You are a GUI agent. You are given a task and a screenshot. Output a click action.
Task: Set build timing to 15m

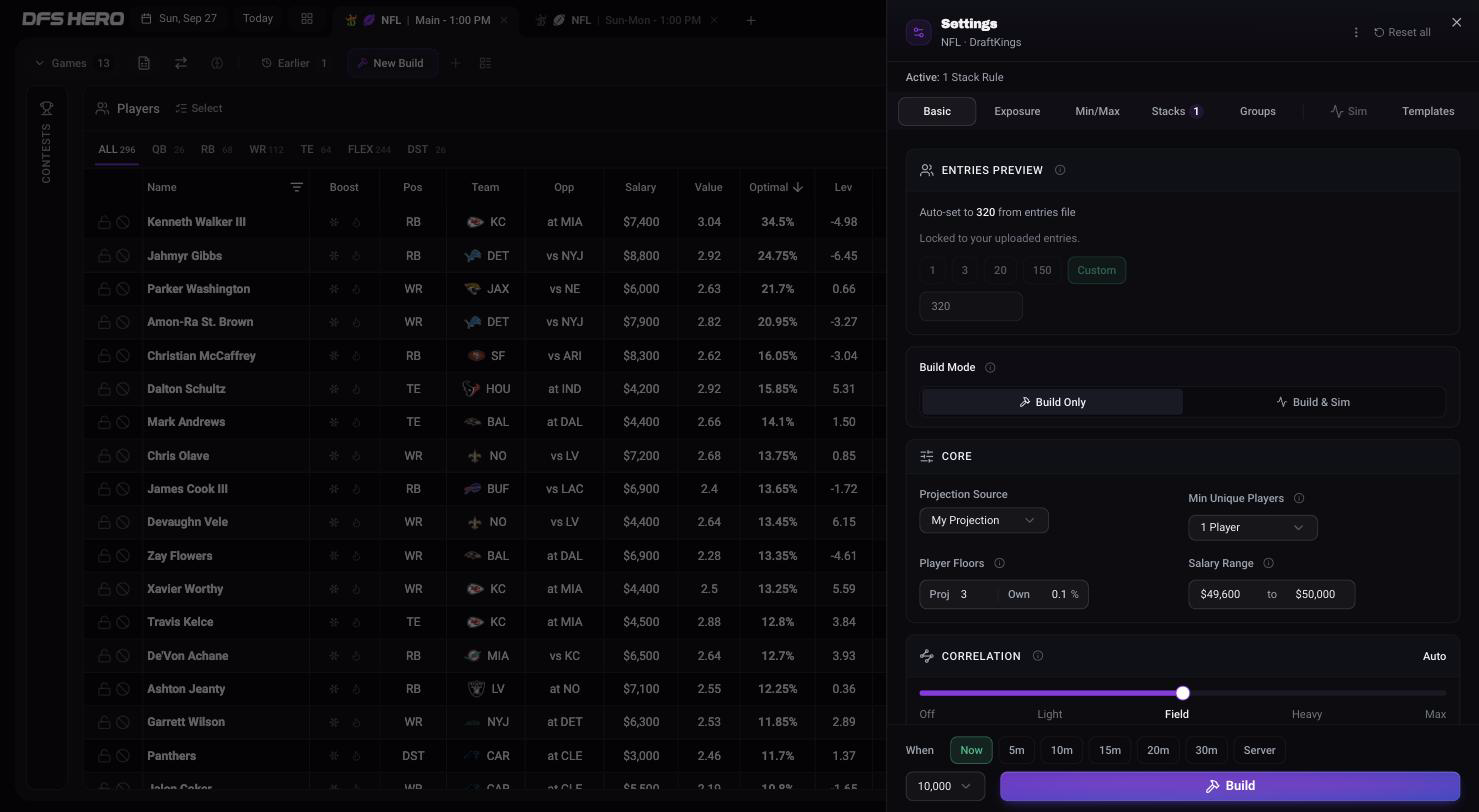[1109, 750]
